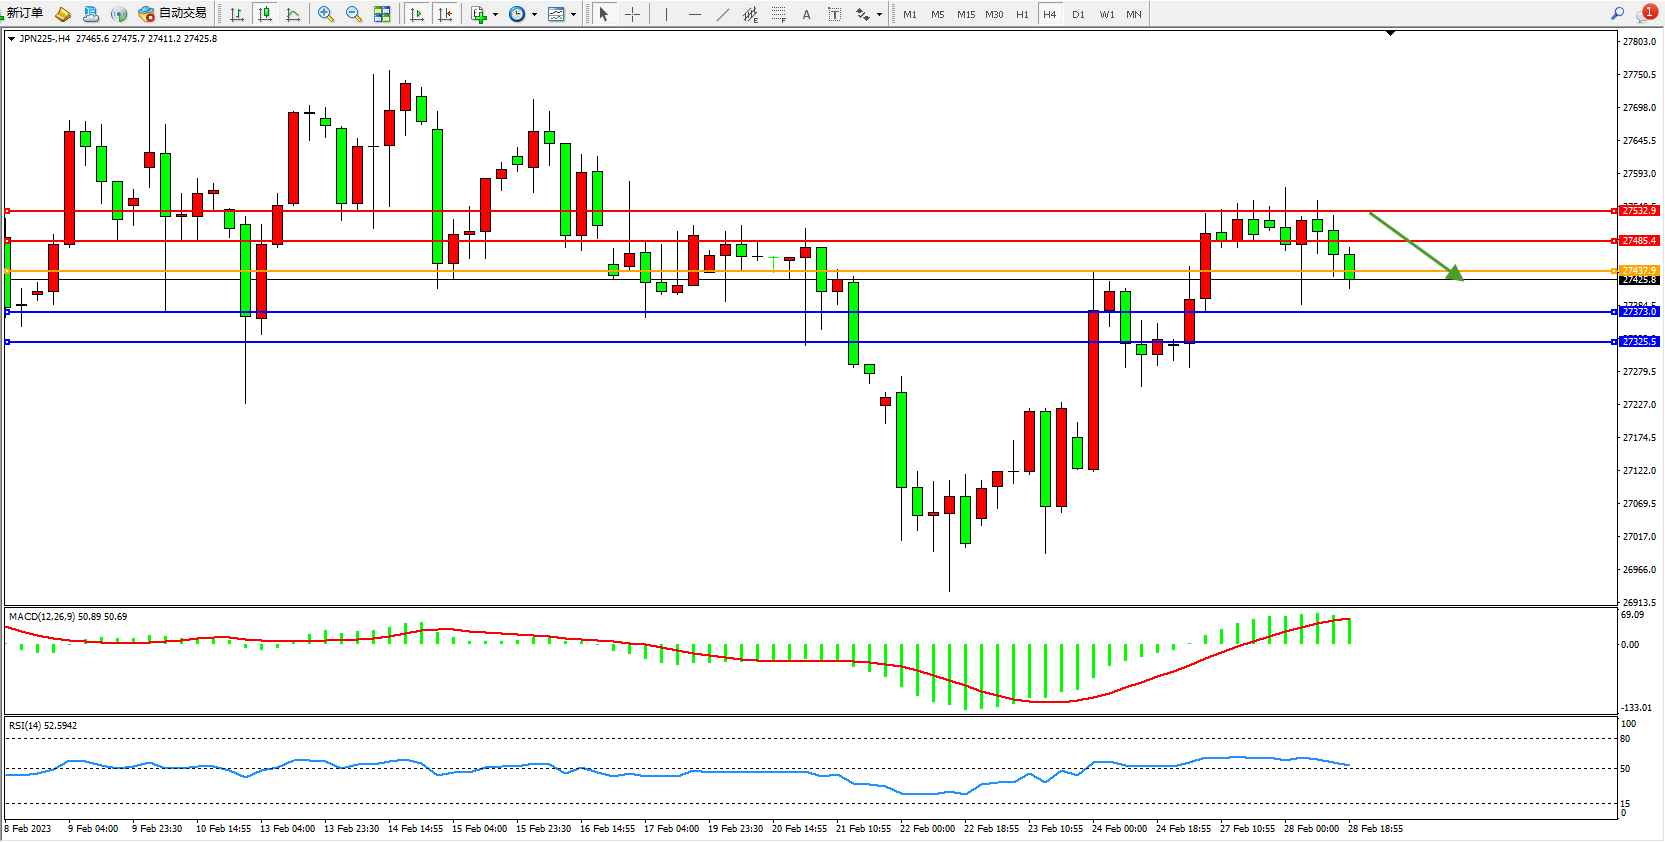The width and height of the screenshot is (1665, 842).
Task: Switch to the D1 timeframe
Action: (x=1078, y=14)
